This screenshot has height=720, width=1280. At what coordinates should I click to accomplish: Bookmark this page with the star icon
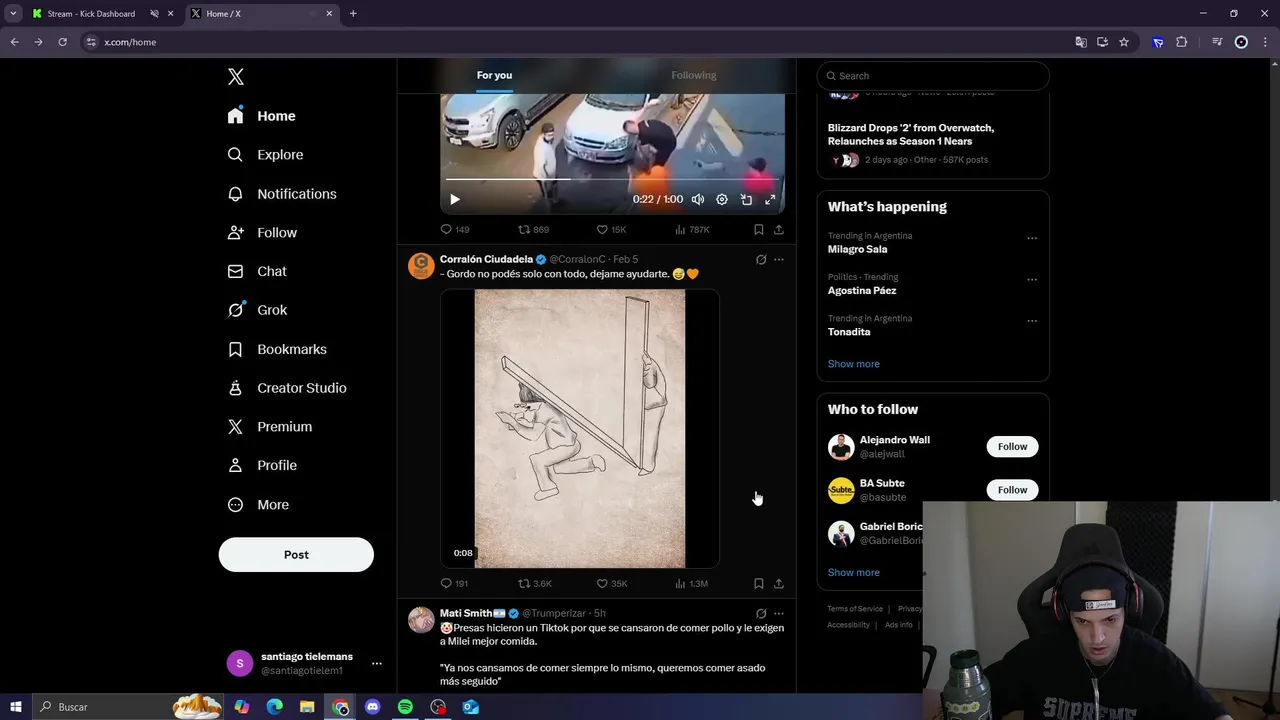point(1124,42)
